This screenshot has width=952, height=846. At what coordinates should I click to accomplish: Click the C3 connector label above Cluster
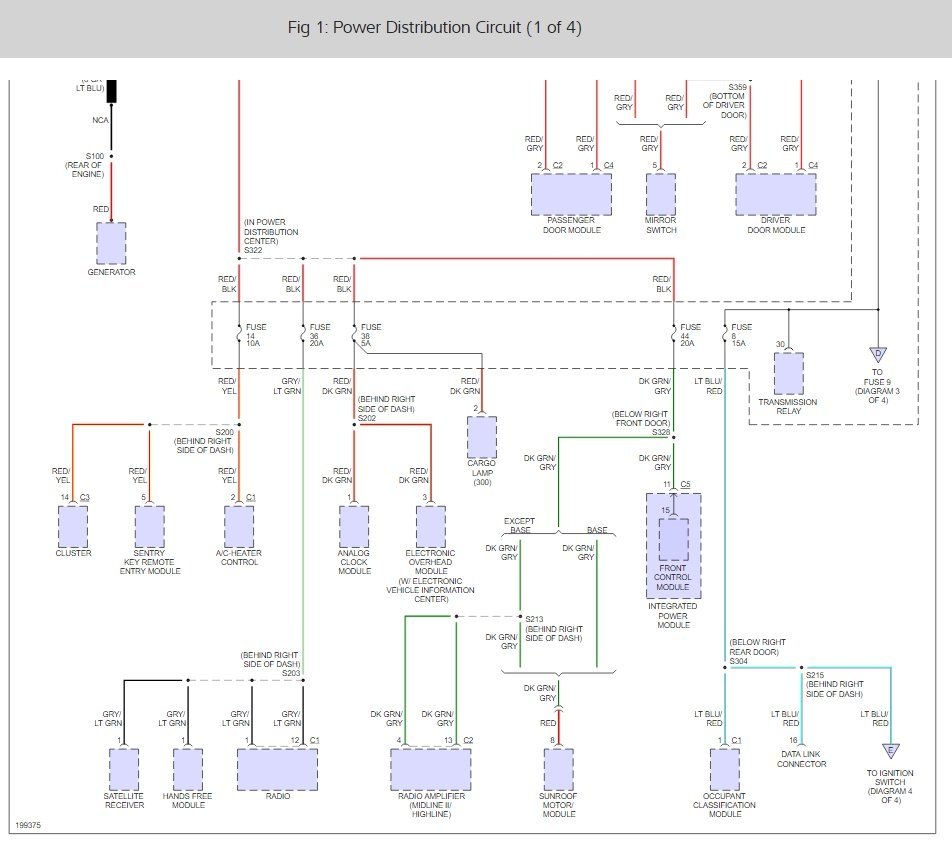[84, 497]
